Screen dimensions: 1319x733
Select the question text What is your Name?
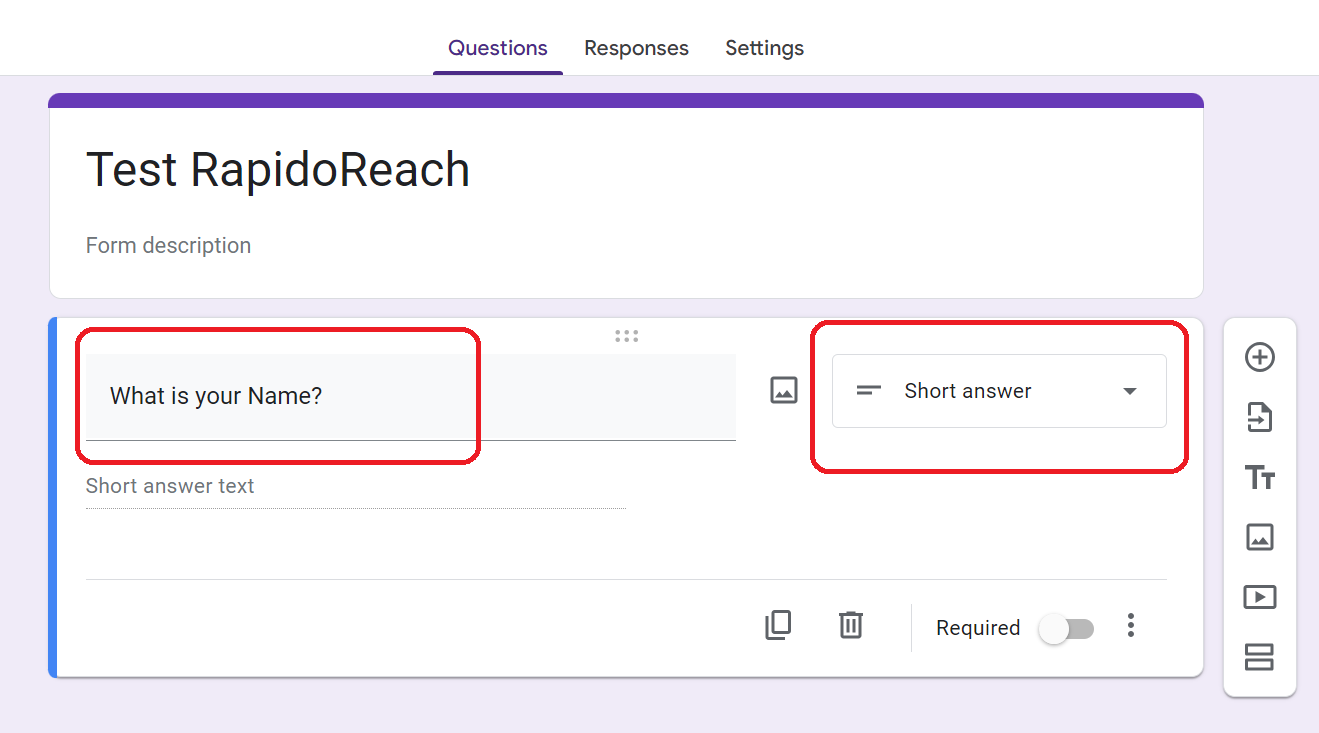[x=216, y=396]
